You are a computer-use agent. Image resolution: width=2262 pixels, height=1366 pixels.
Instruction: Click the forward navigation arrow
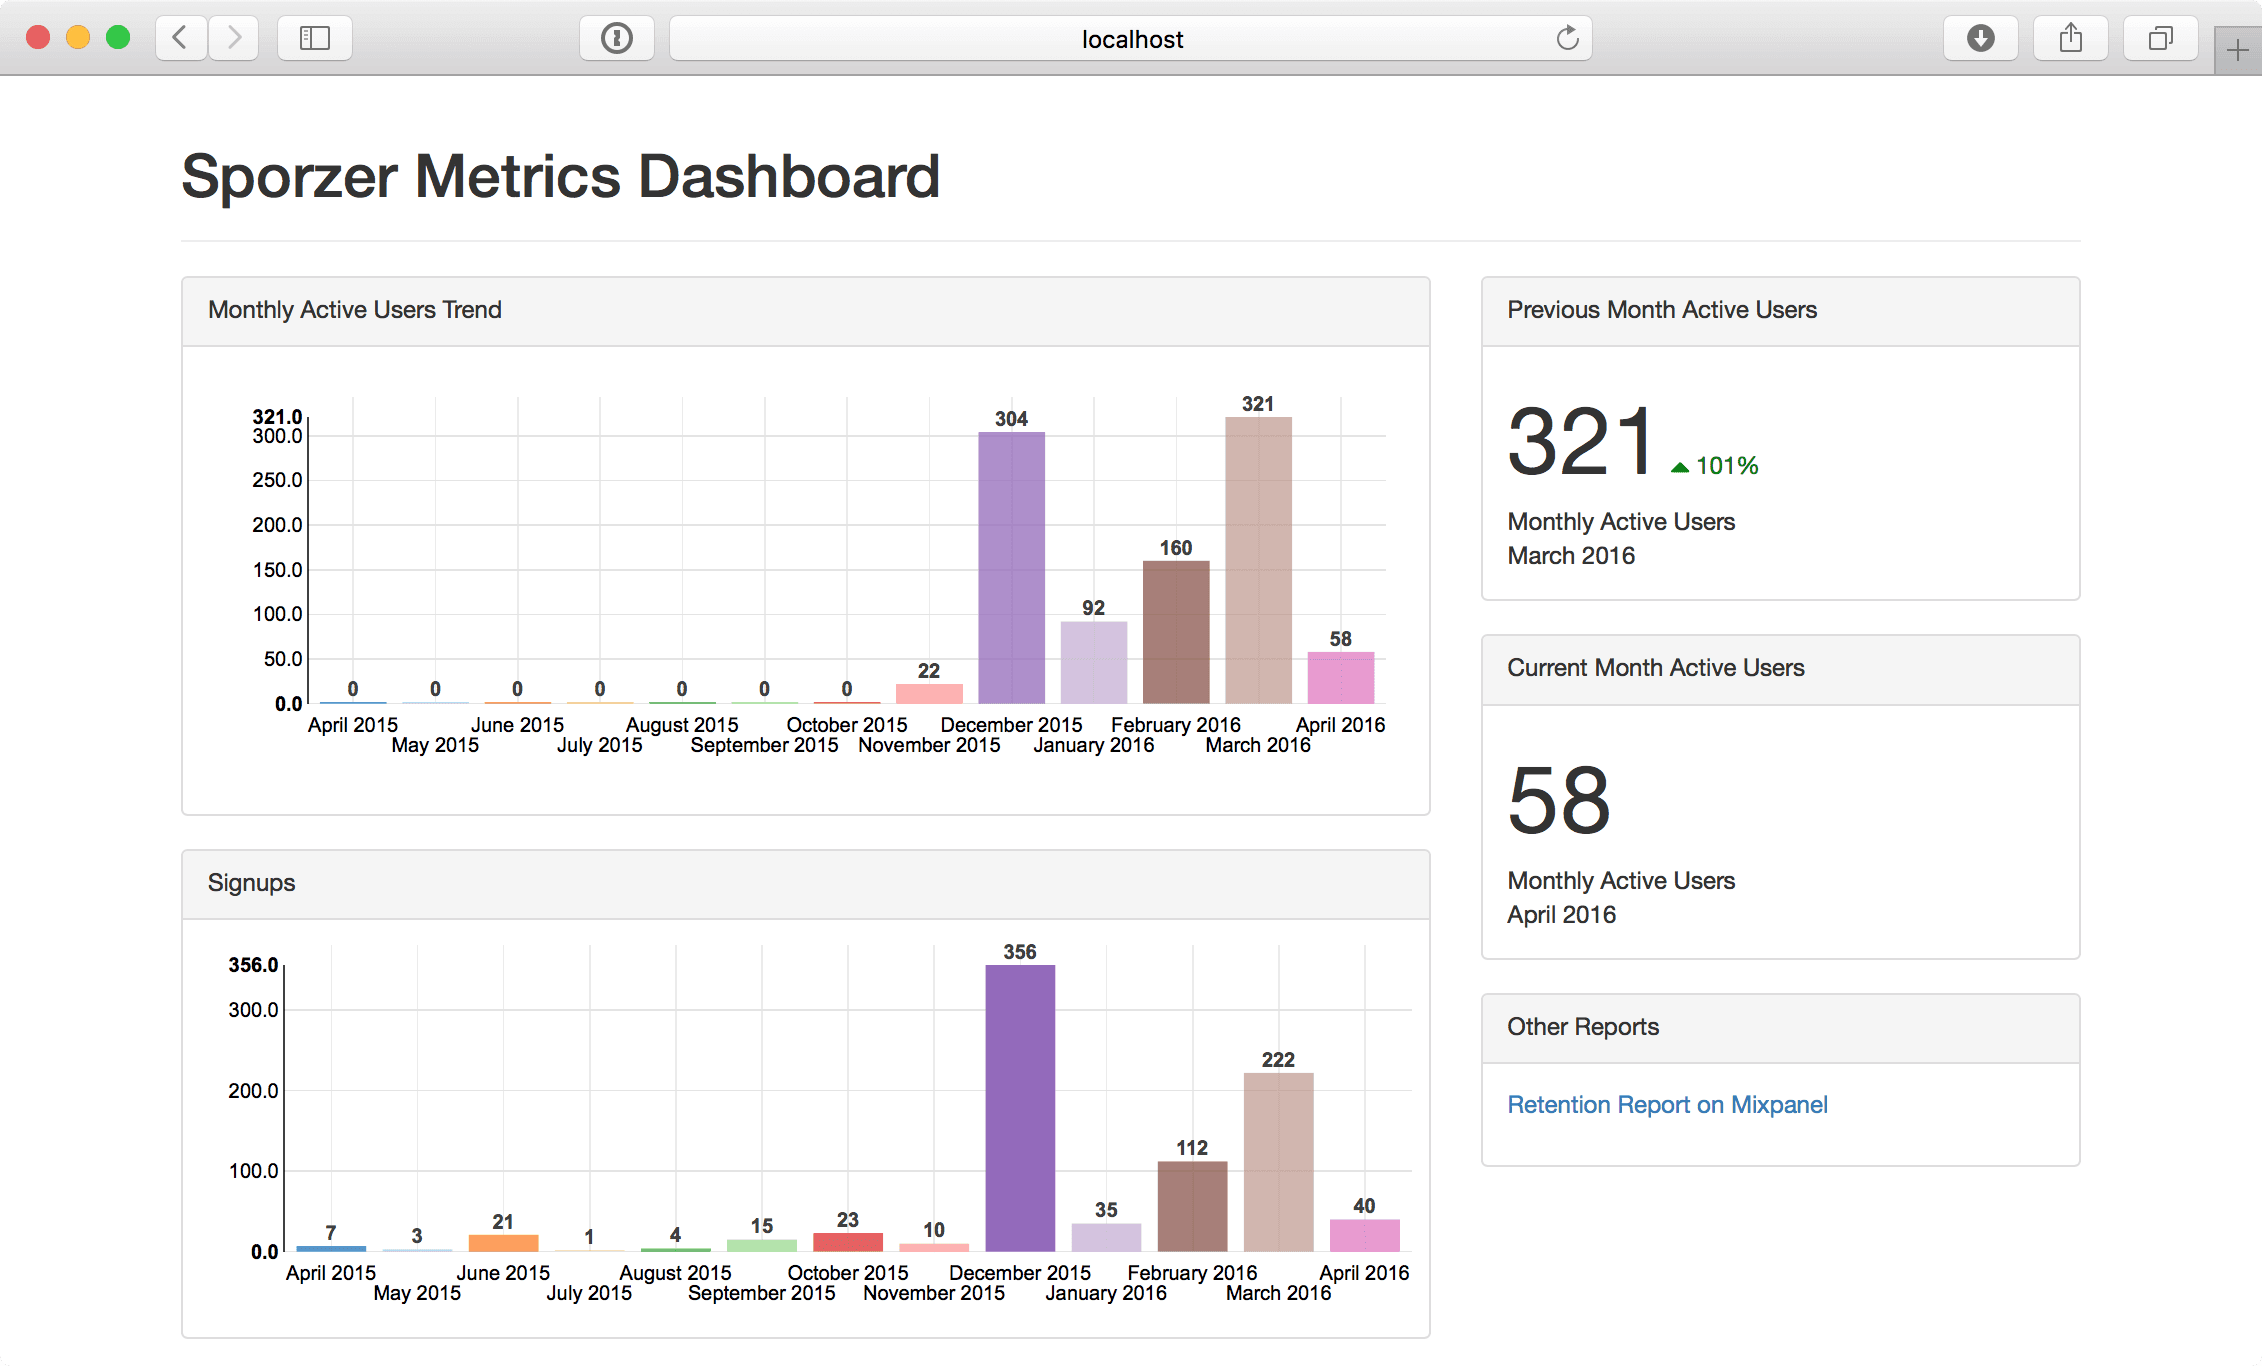tap(234, 38)
